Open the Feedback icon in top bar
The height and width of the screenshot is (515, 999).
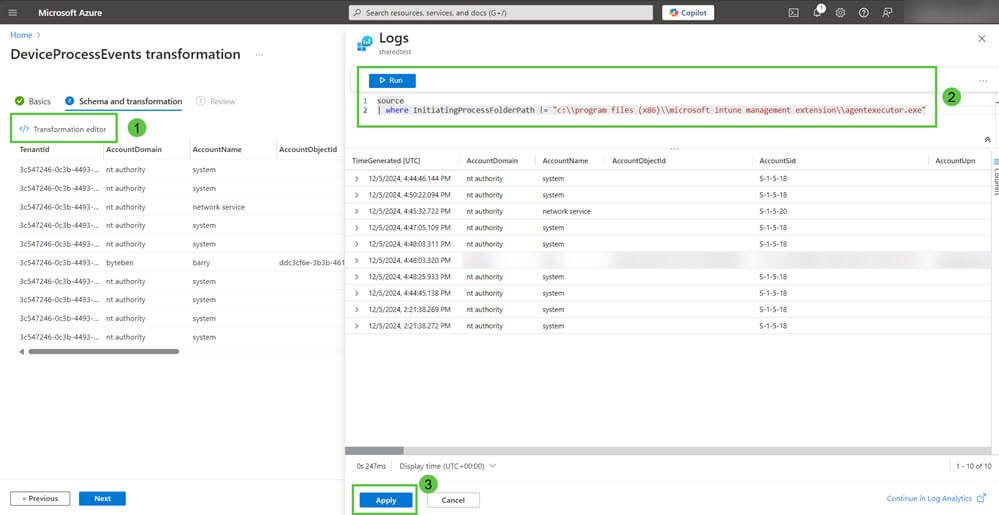coord(887,13)
